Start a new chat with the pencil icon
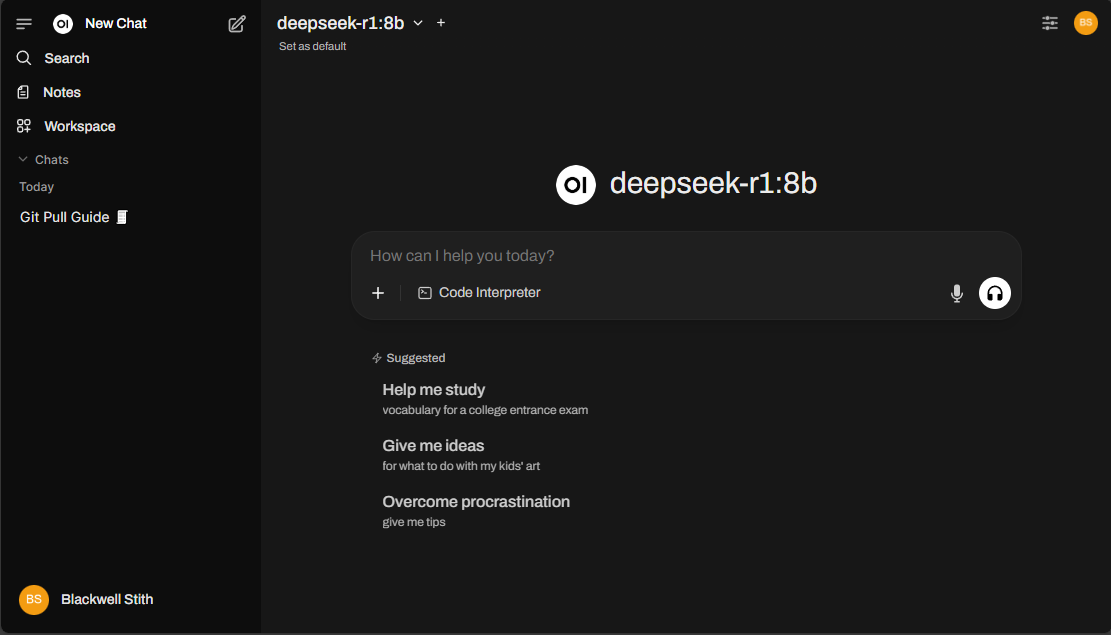The image size is (1111, 635). coord(237,24)
